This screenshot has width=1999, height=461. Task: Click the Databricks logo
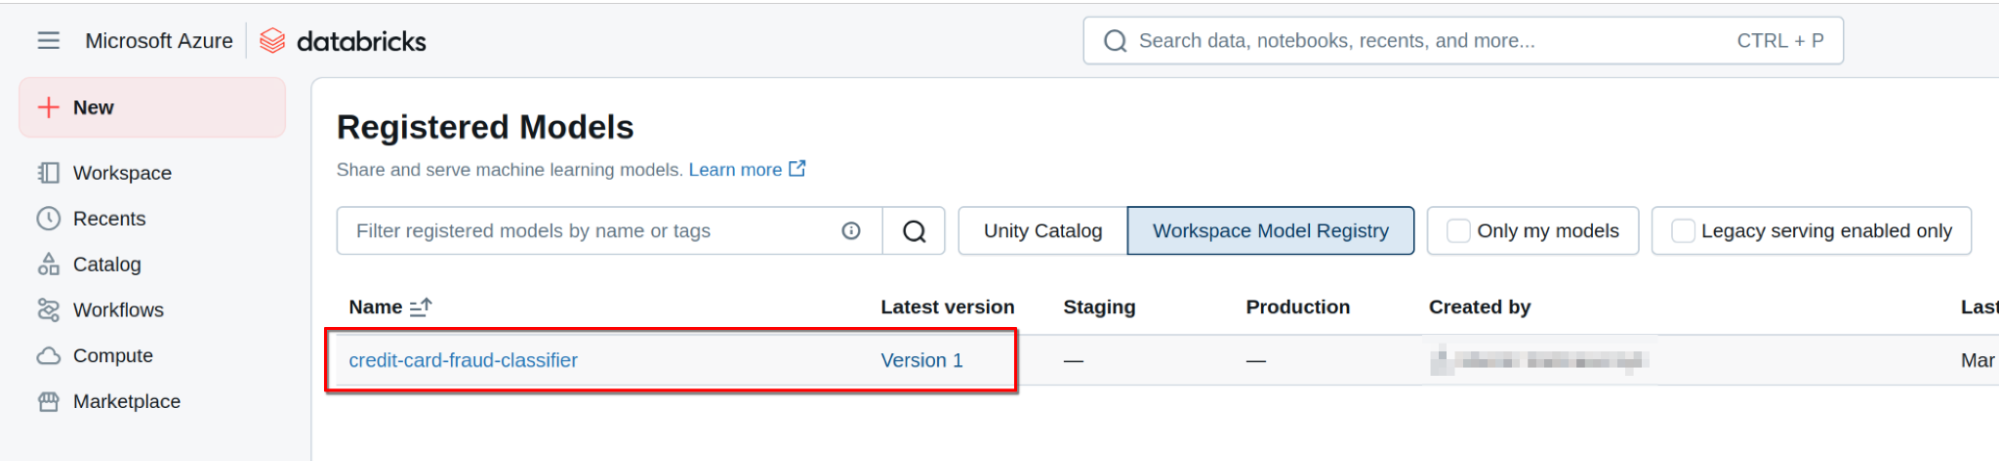(x=343, y=41)
